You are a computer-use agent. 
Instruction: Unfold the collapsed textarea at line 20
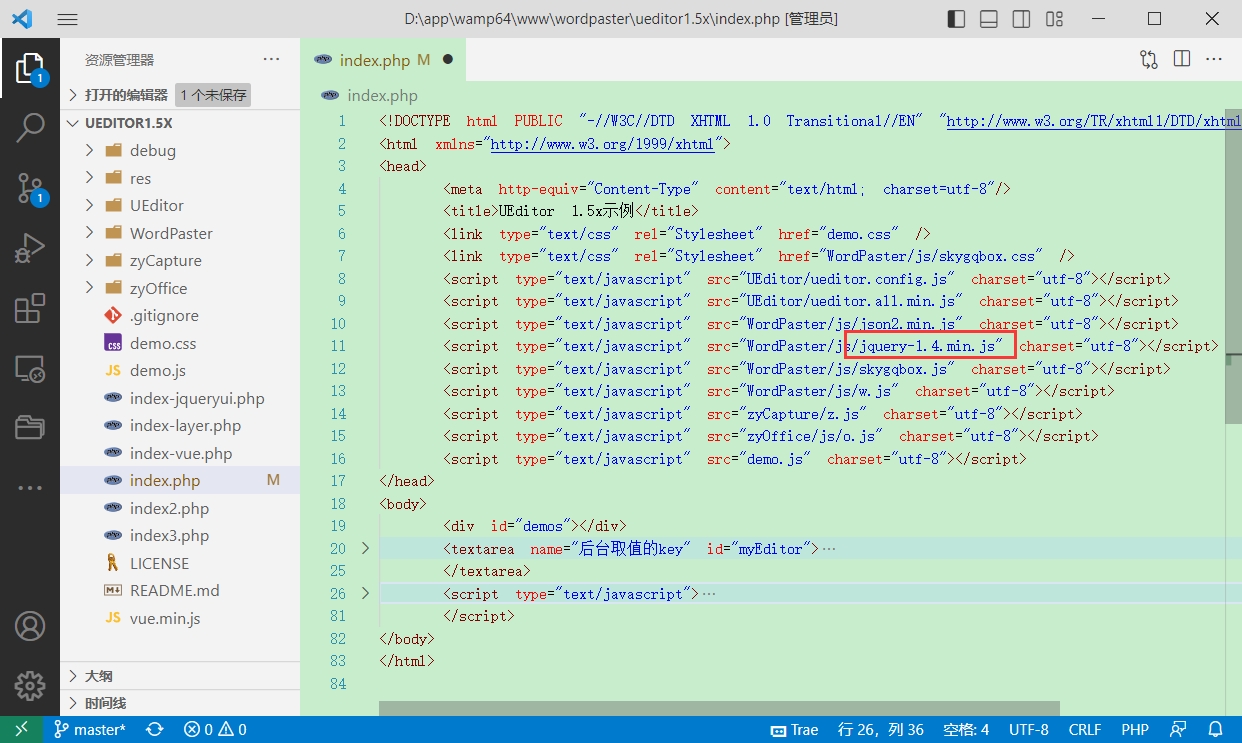pos(365,549)
